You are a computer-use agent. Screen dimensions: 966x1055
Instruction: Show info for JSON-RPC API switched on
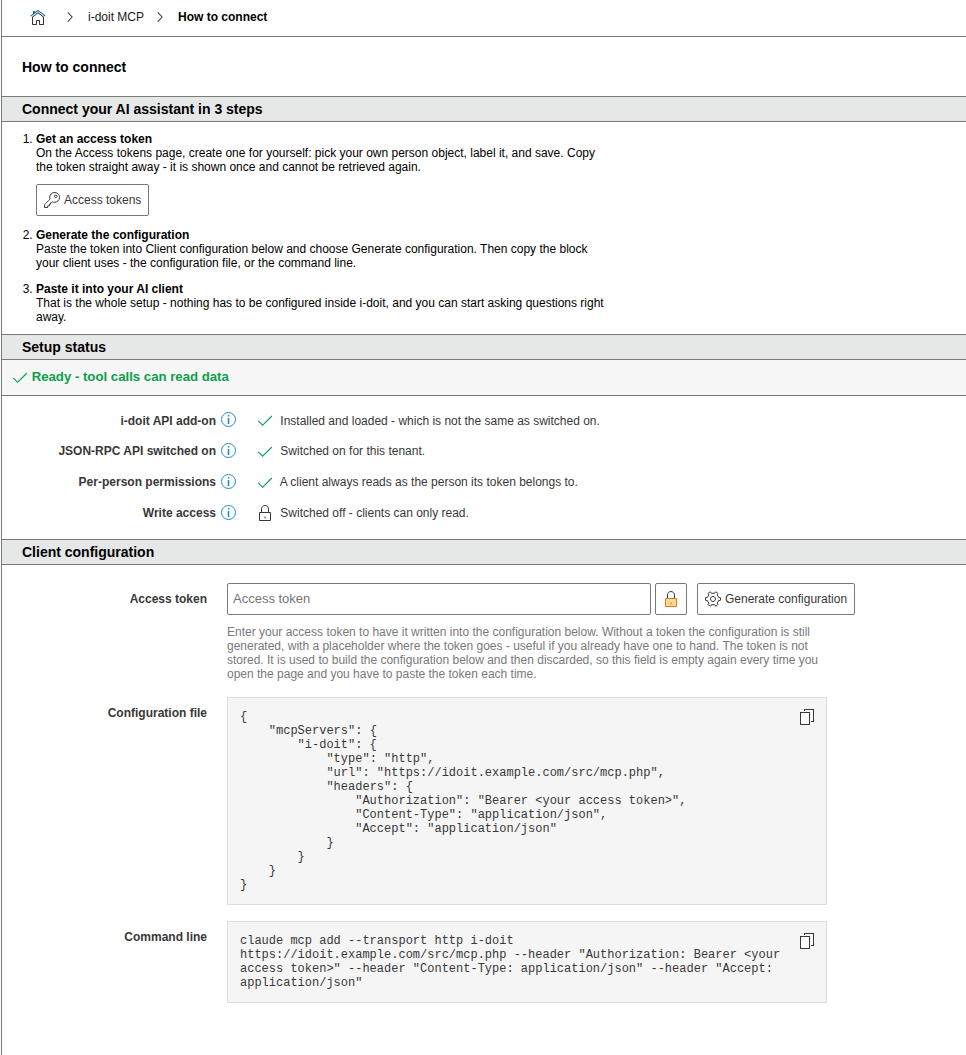point(229,450)
